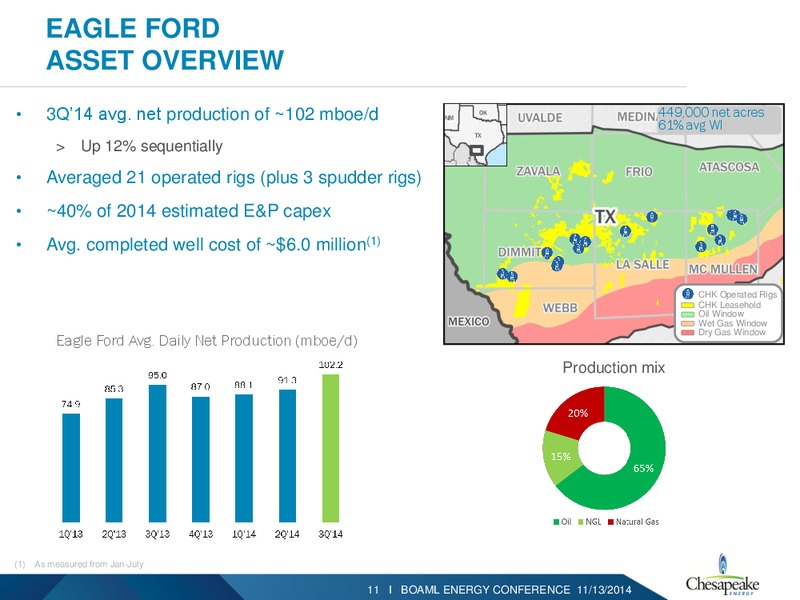
Task: Click the ZAVALA county label
Action: (x=538, y=171)
